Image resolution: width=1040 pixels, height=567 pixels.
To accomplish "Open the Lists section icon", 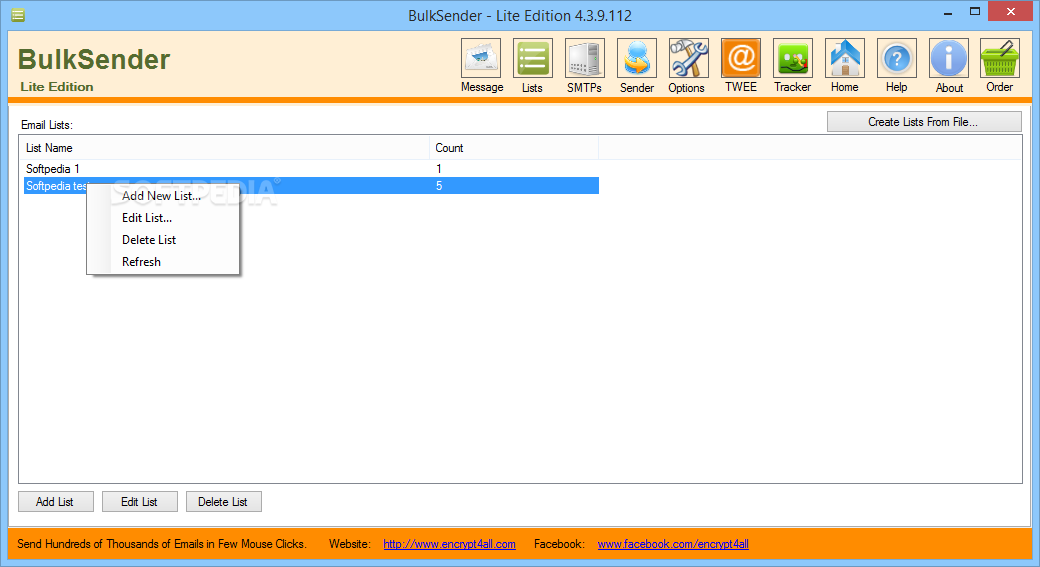I will (533, 58).
